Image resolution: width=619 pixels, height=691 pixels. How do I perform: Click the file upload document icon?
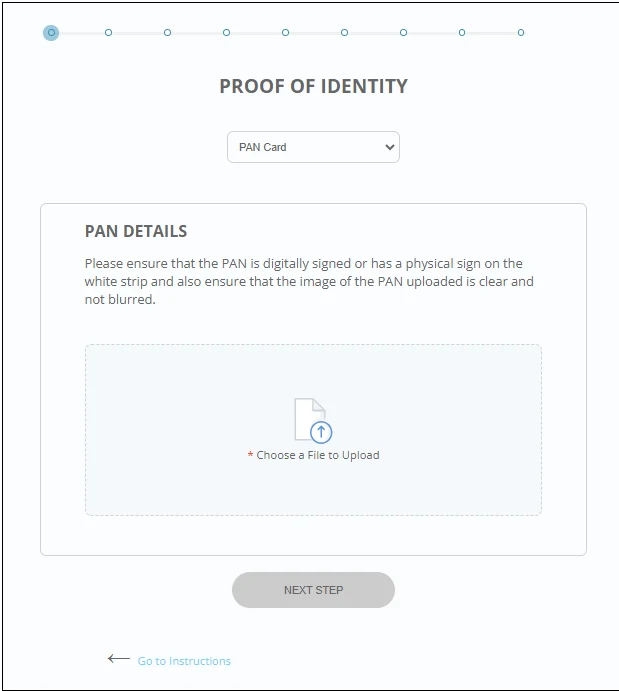[312, 420]
